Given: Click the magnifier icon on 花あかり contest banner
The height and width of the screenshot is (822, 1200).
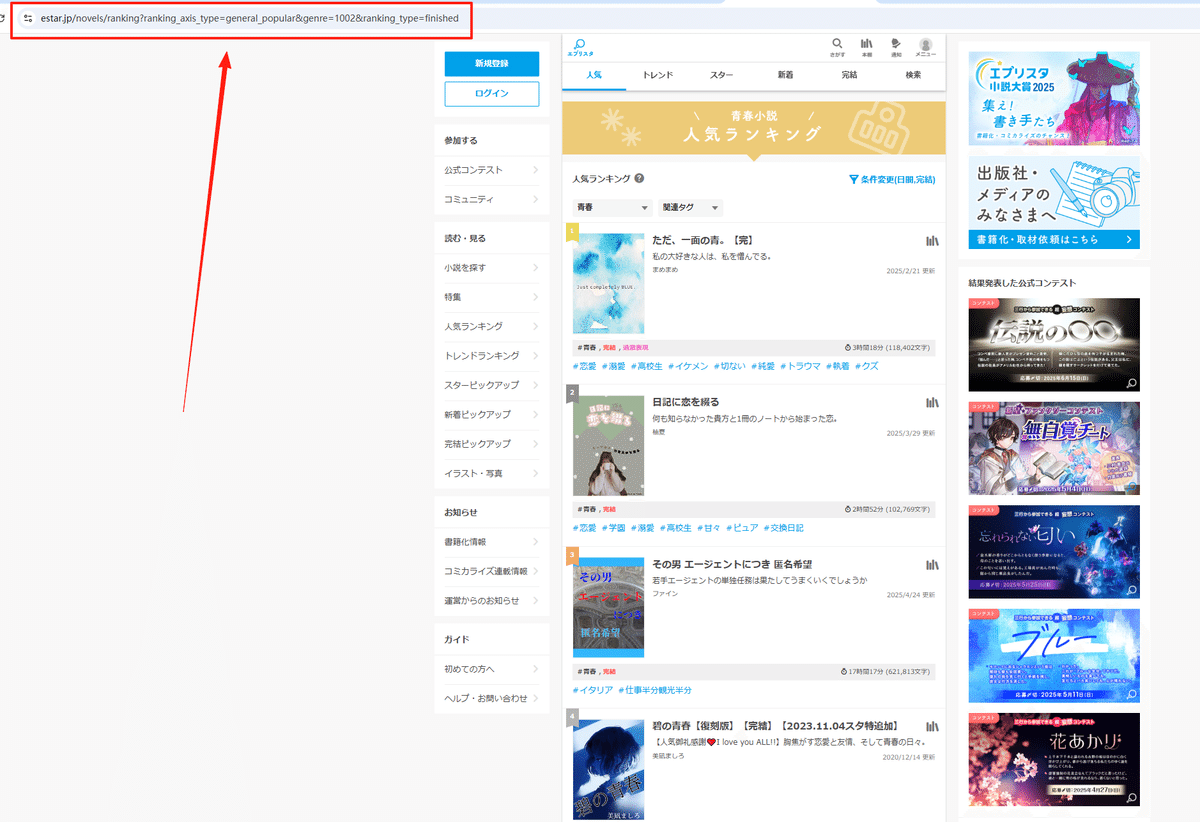Looking at the screenshot, I should pos(1131,798).
